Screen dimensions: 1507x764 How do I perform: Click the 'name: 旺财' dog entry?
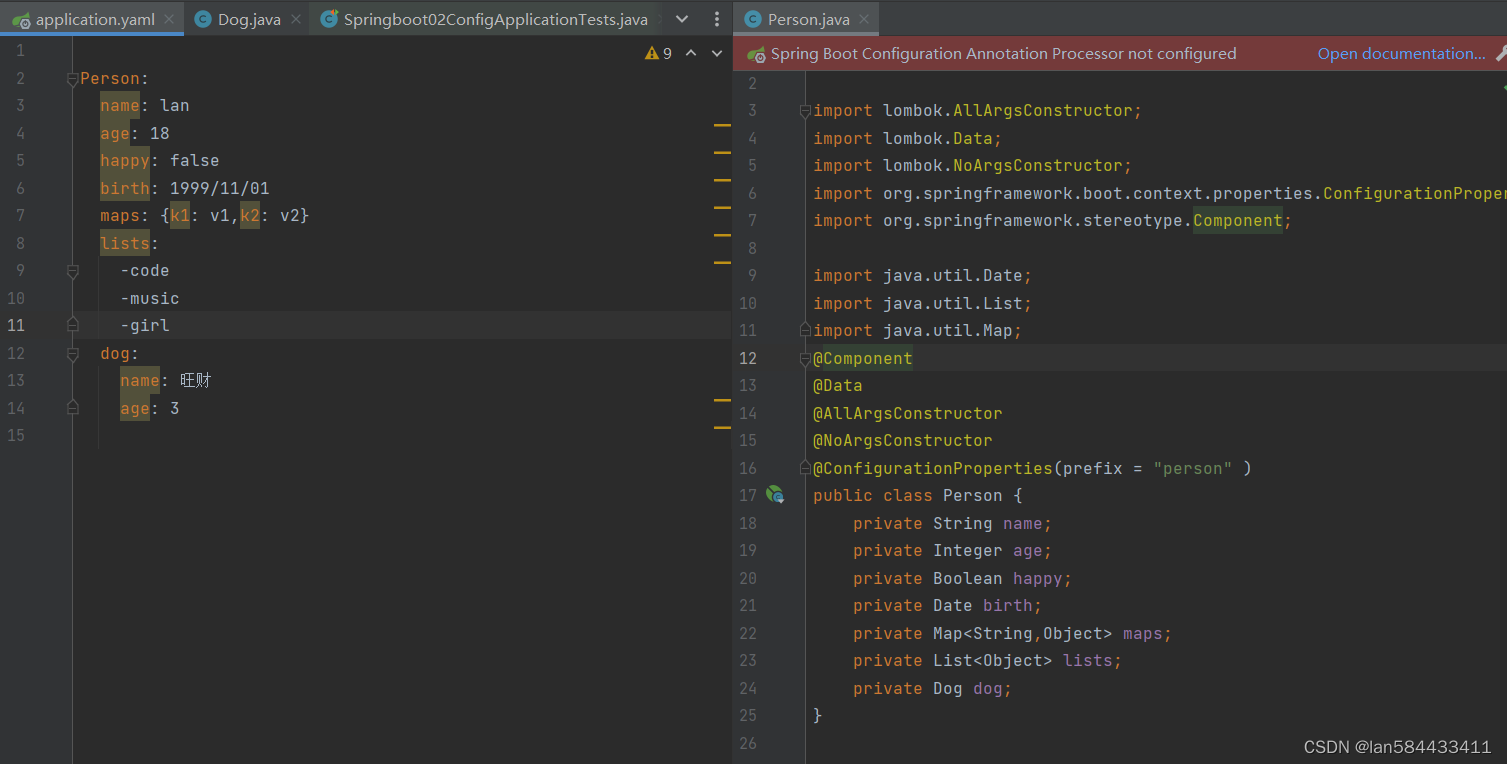(x=165, y=380)
